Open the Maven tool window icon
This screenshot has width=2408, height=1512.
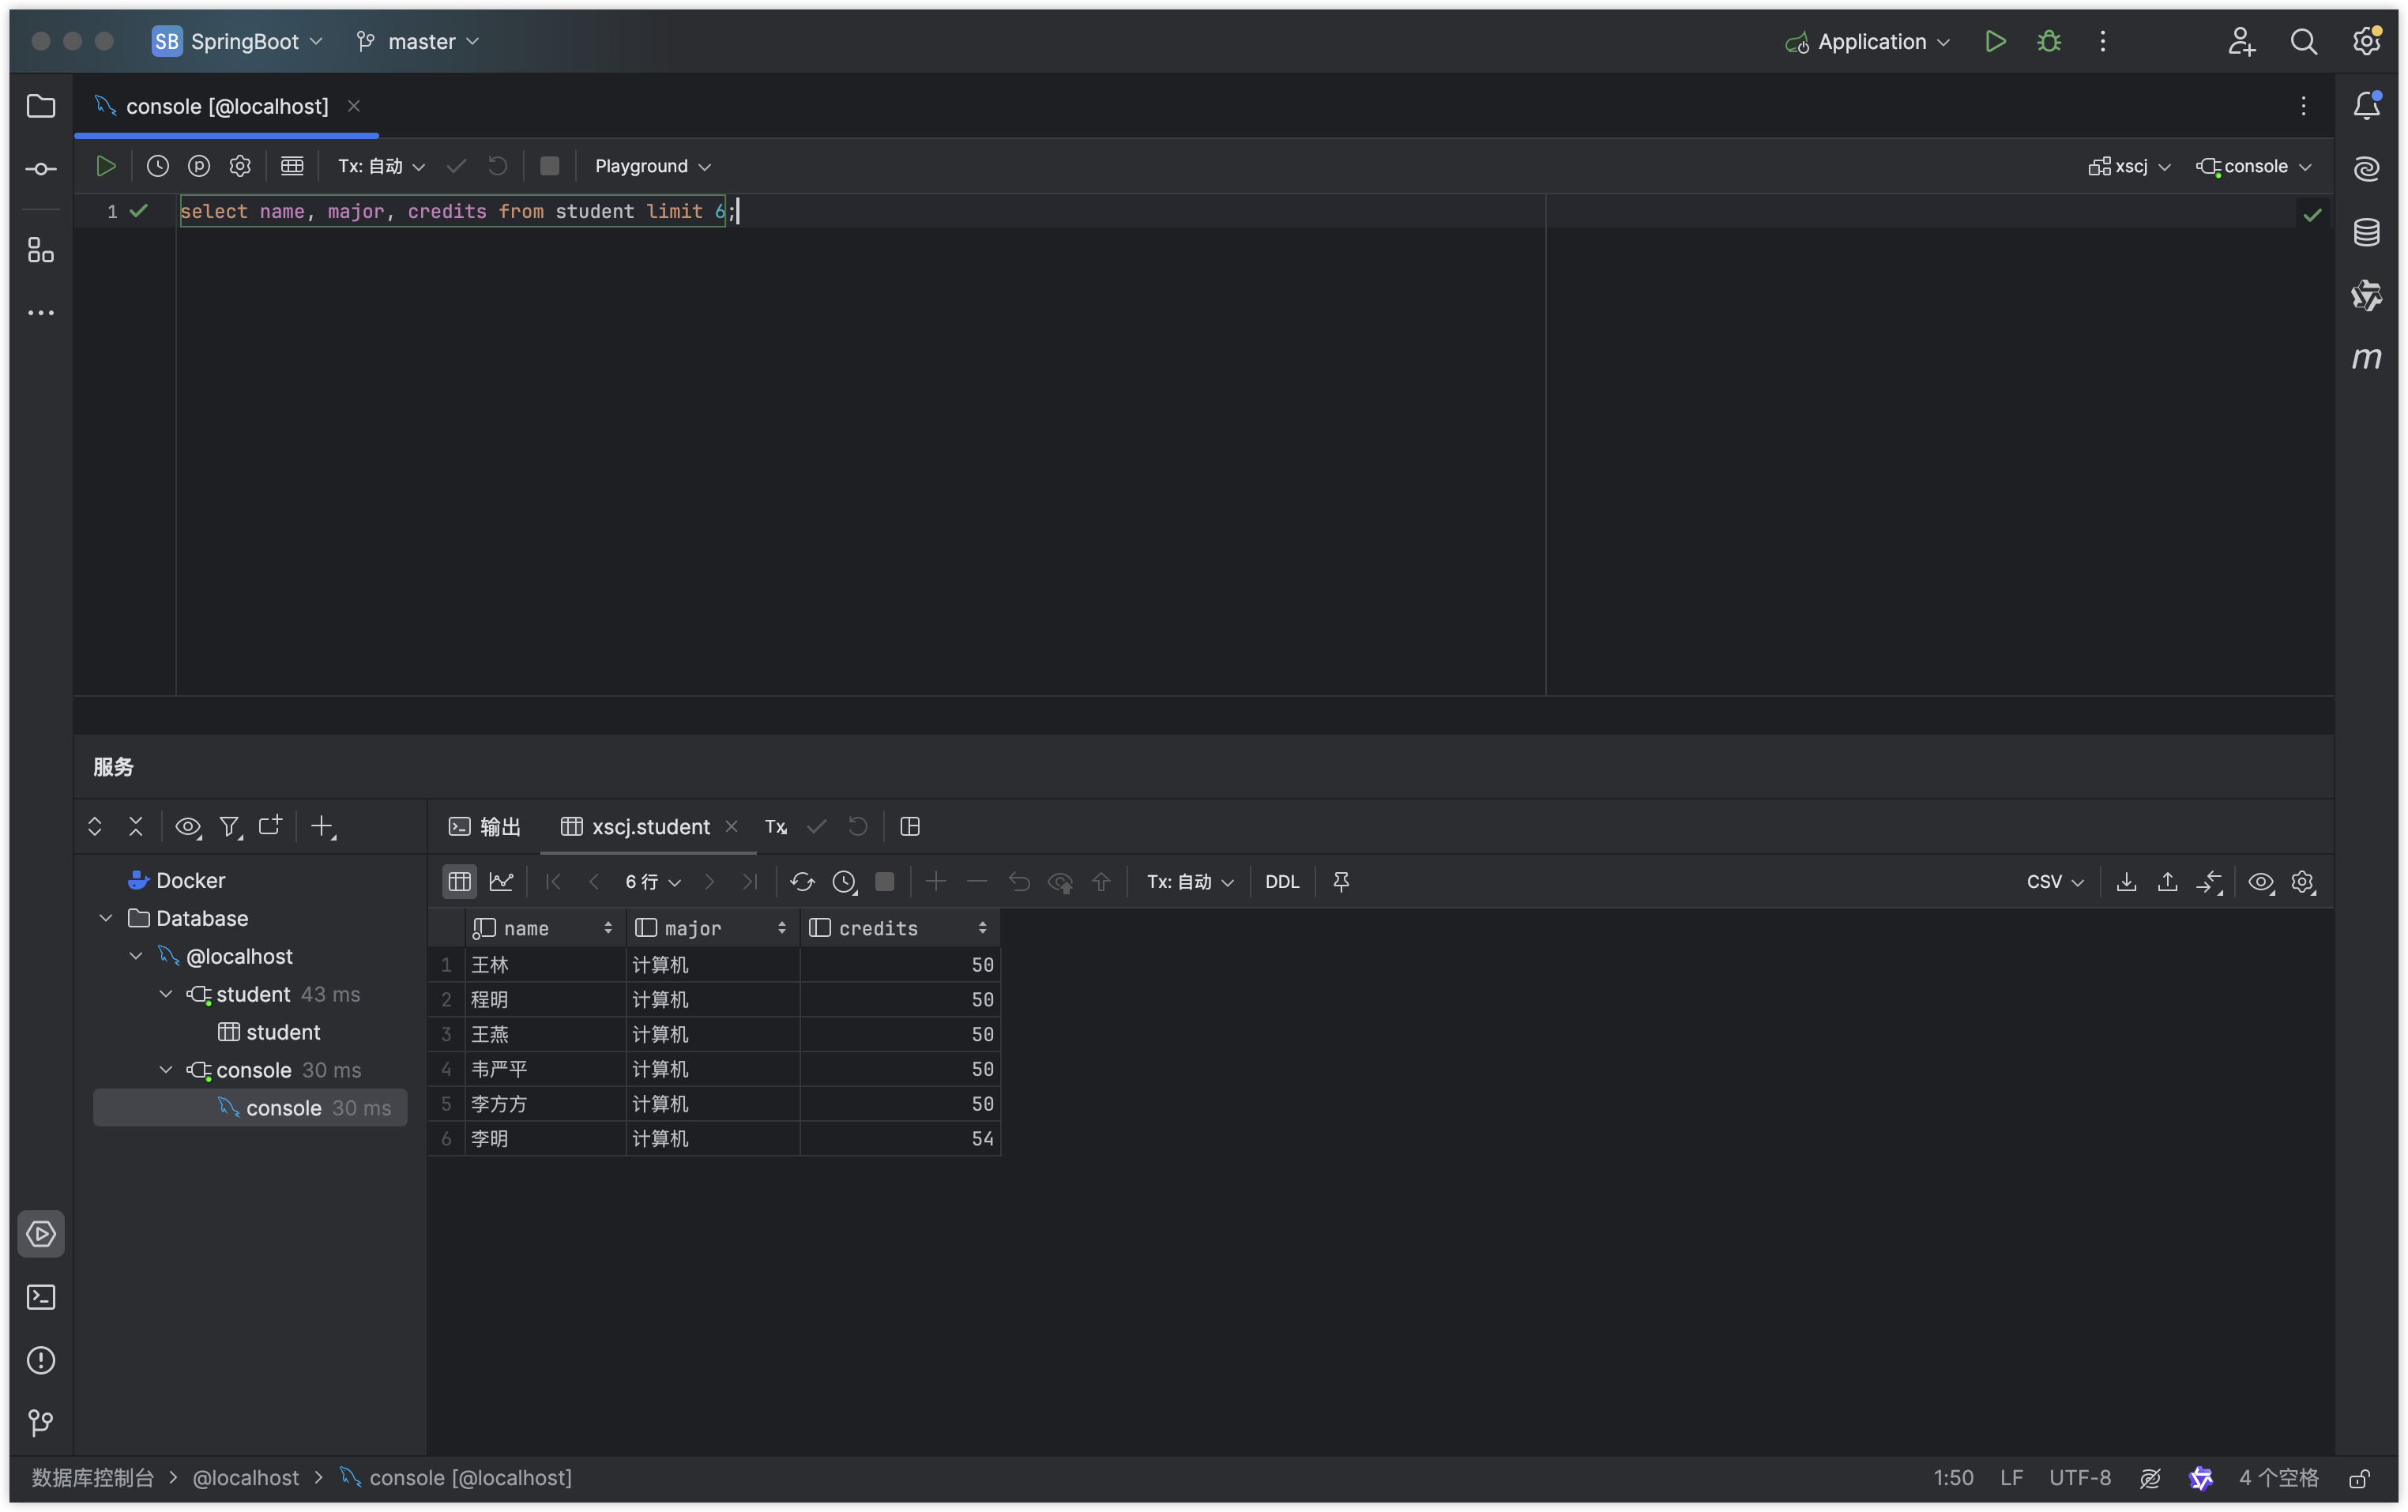tap(2366, 357)
